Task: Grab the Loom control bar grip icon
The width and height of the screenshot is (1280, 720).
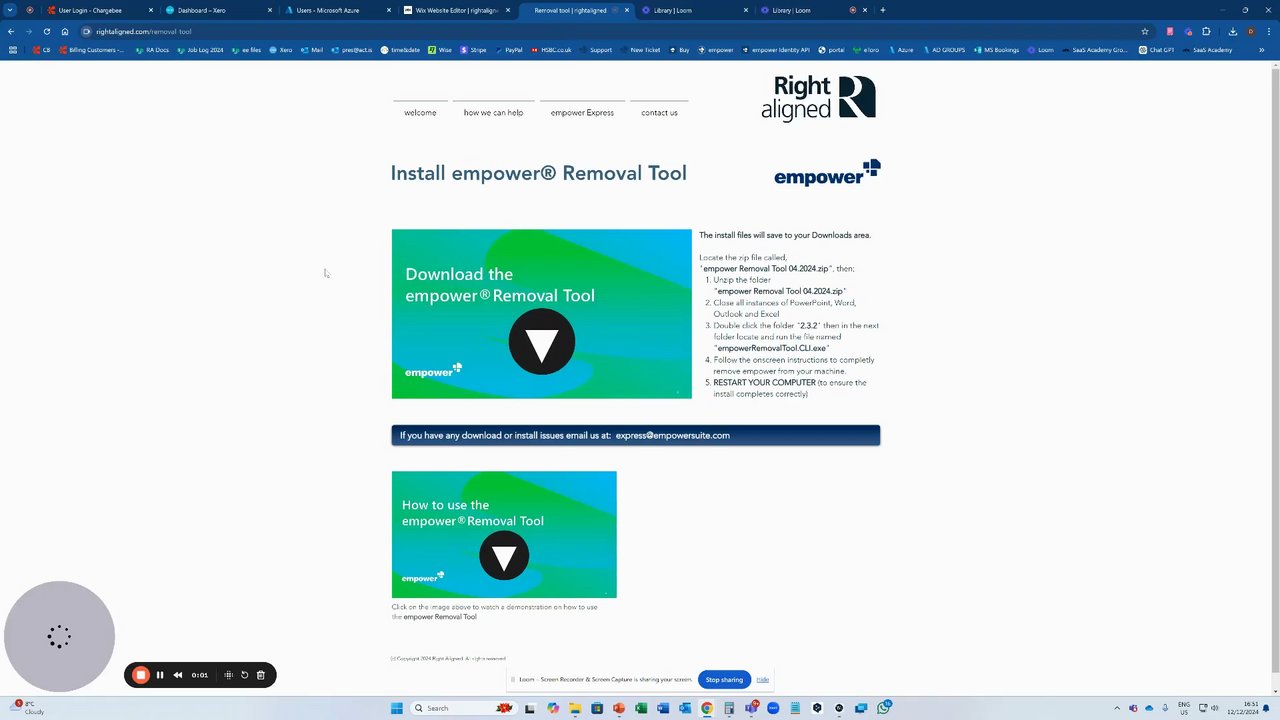Action: [228, 675]
